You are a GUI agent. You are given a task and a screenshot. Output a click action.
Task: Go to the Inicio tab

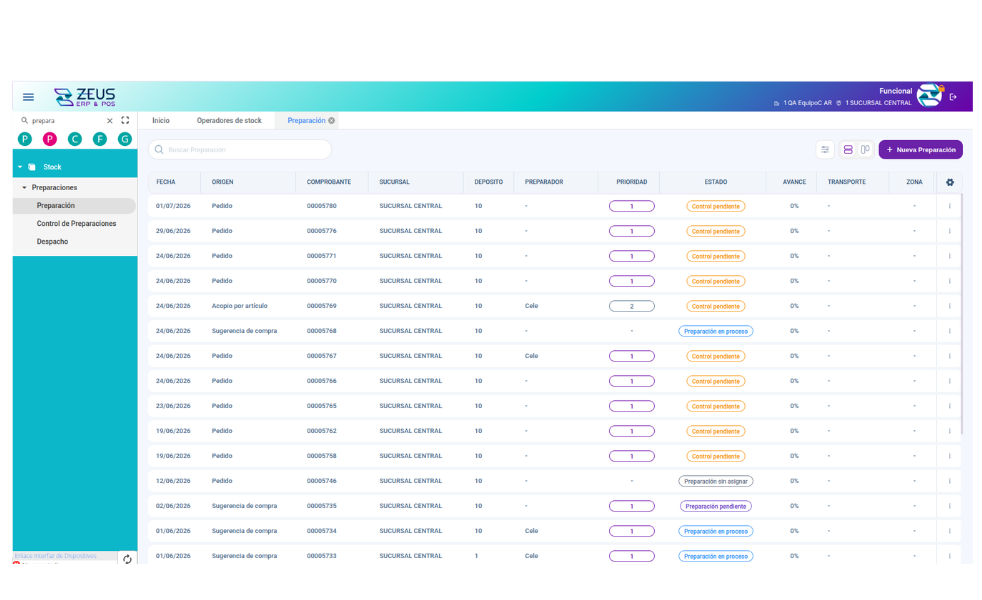pyautogui.click(x=161, y=120)
